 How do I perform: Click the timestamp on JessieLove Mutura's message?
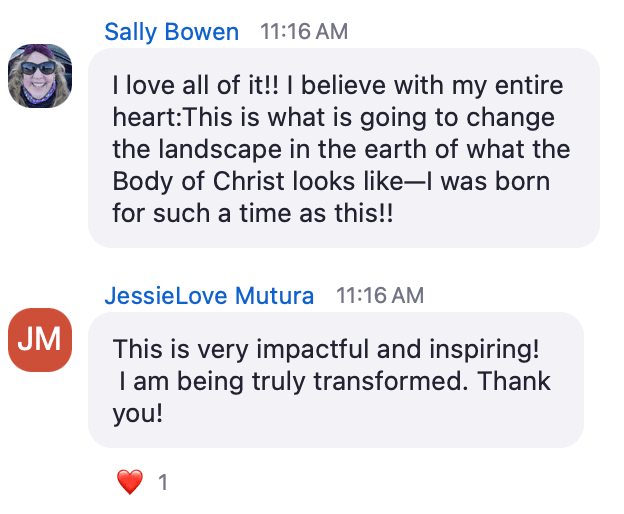pyautogui.click(x=380, y=296)
